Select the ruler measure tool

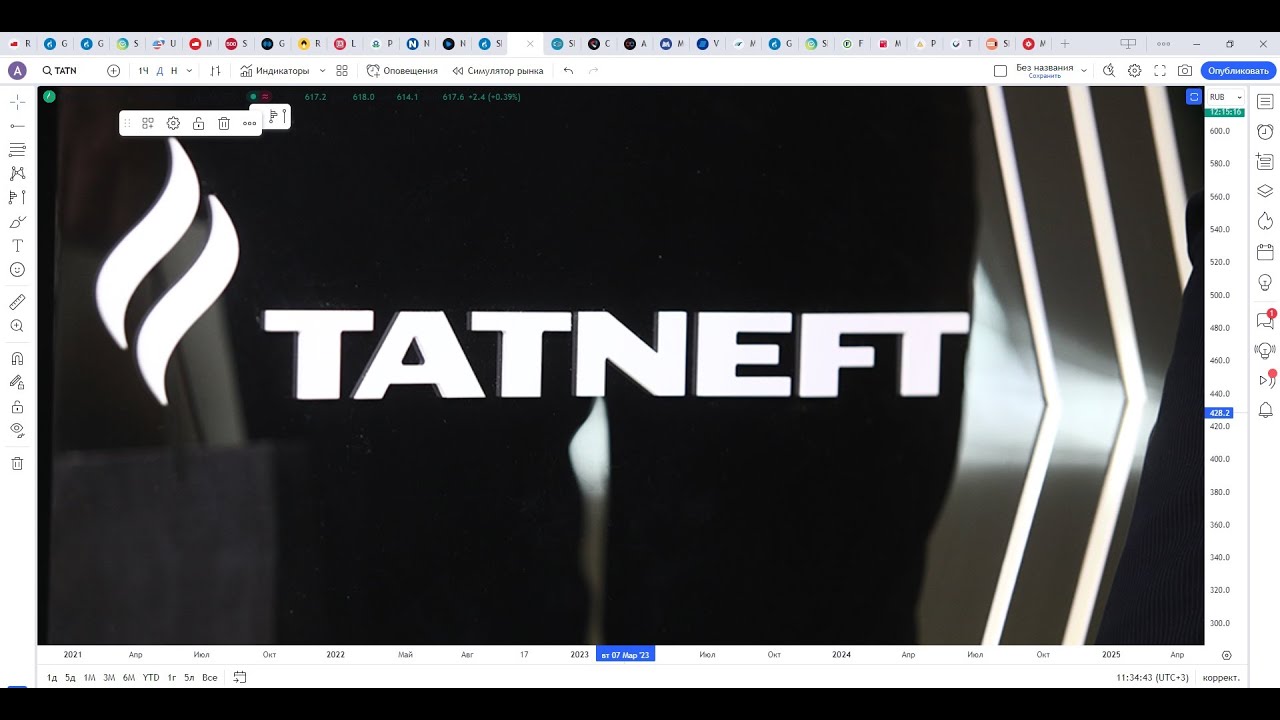click(17, 302)
